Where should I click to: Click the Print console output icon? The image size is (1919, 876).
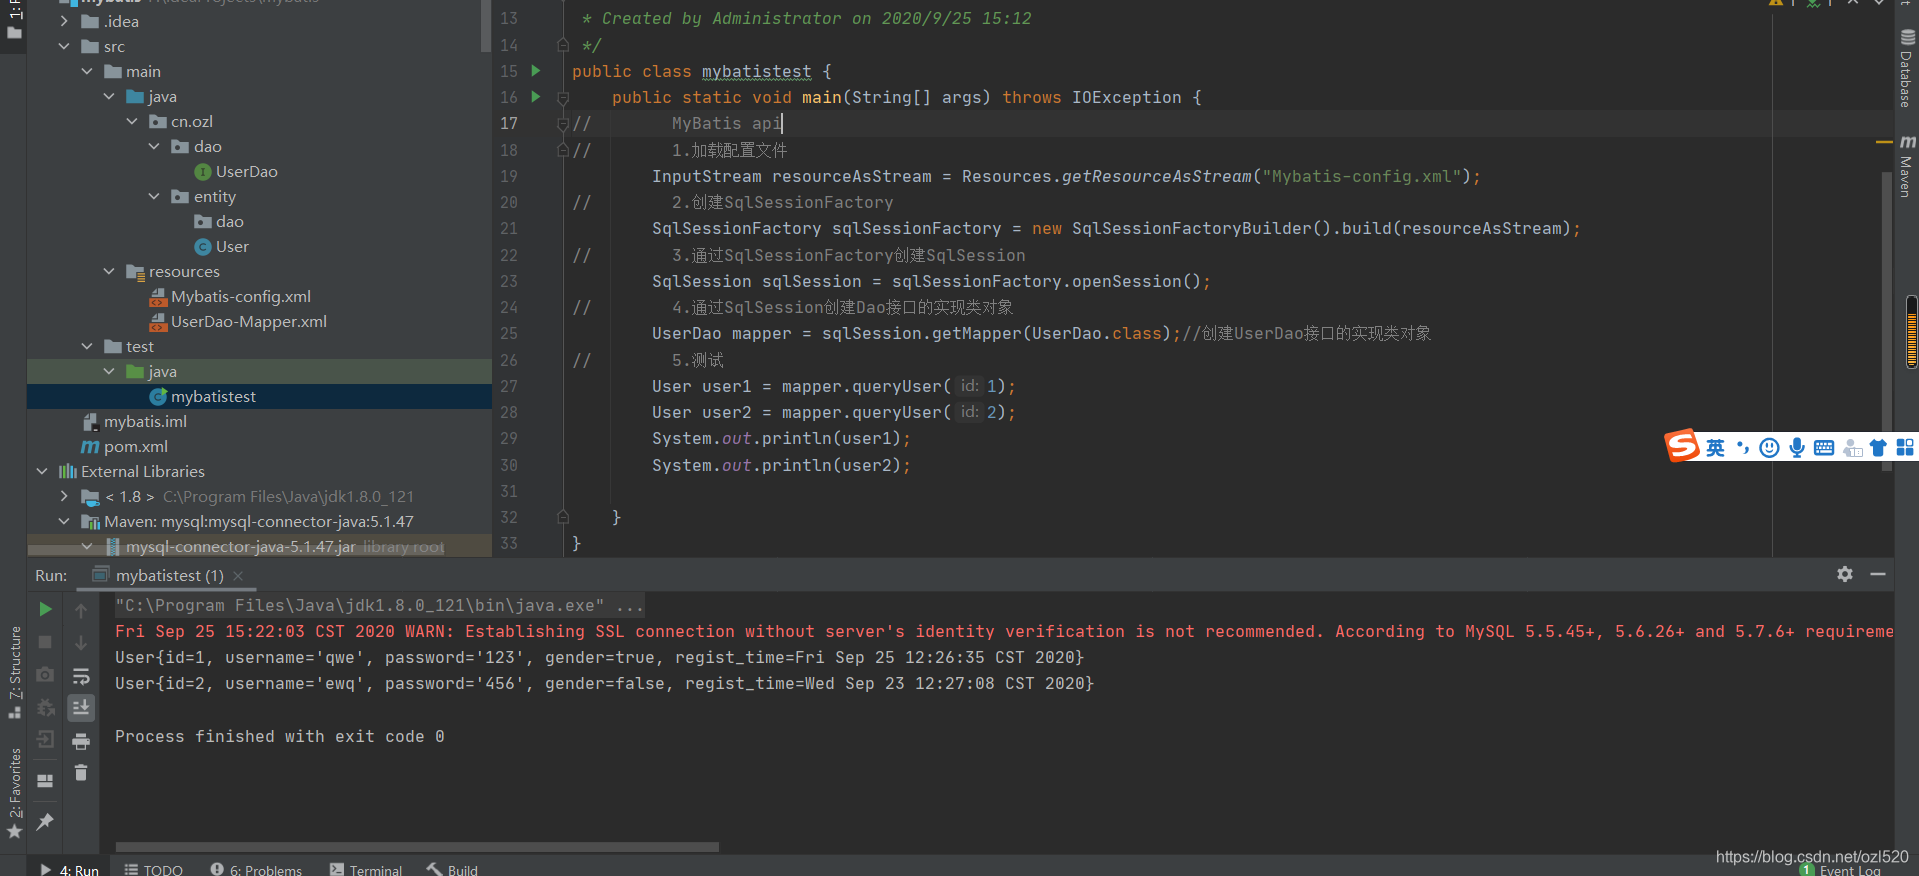pyautogui.click(x=81, y=741)
